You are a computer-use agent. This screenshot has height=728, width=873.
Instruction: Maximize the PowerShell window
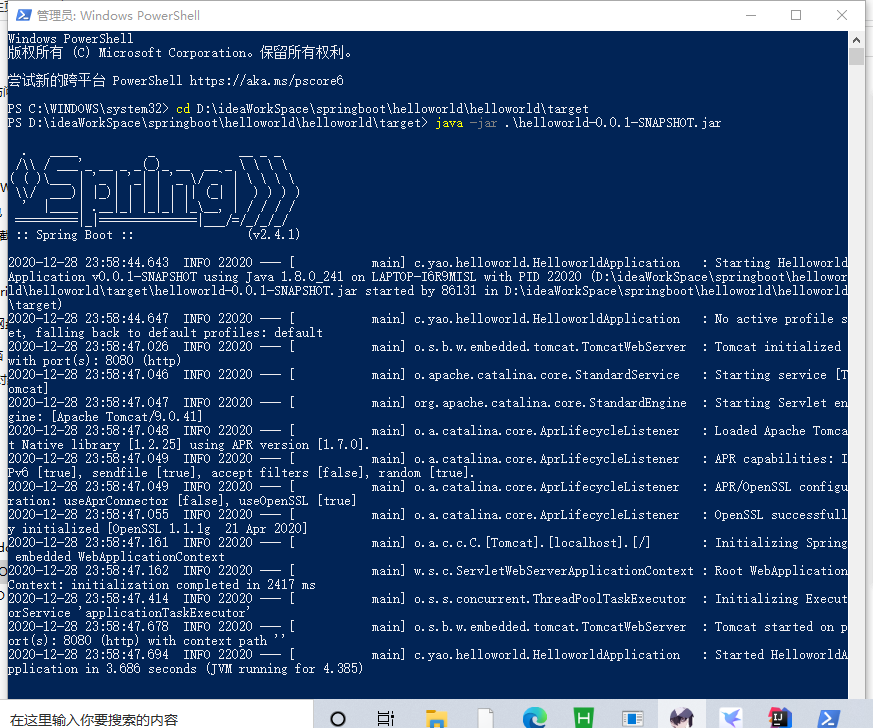(796, 15)
